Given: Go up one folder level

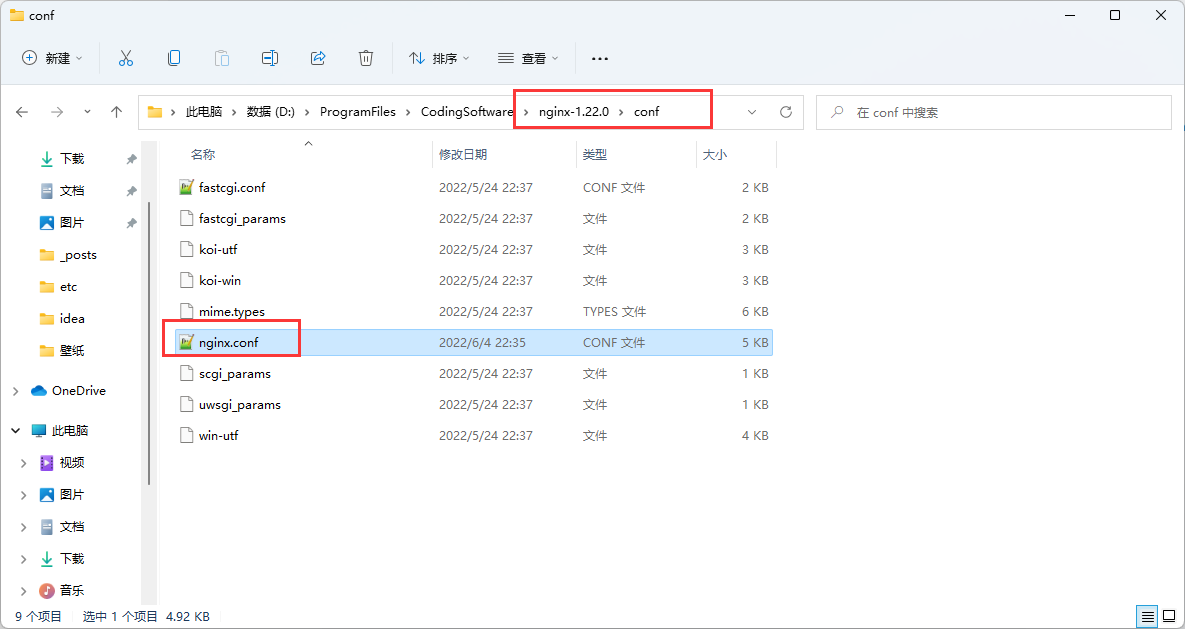Looking at the screenshot, I should pos(117,113).
